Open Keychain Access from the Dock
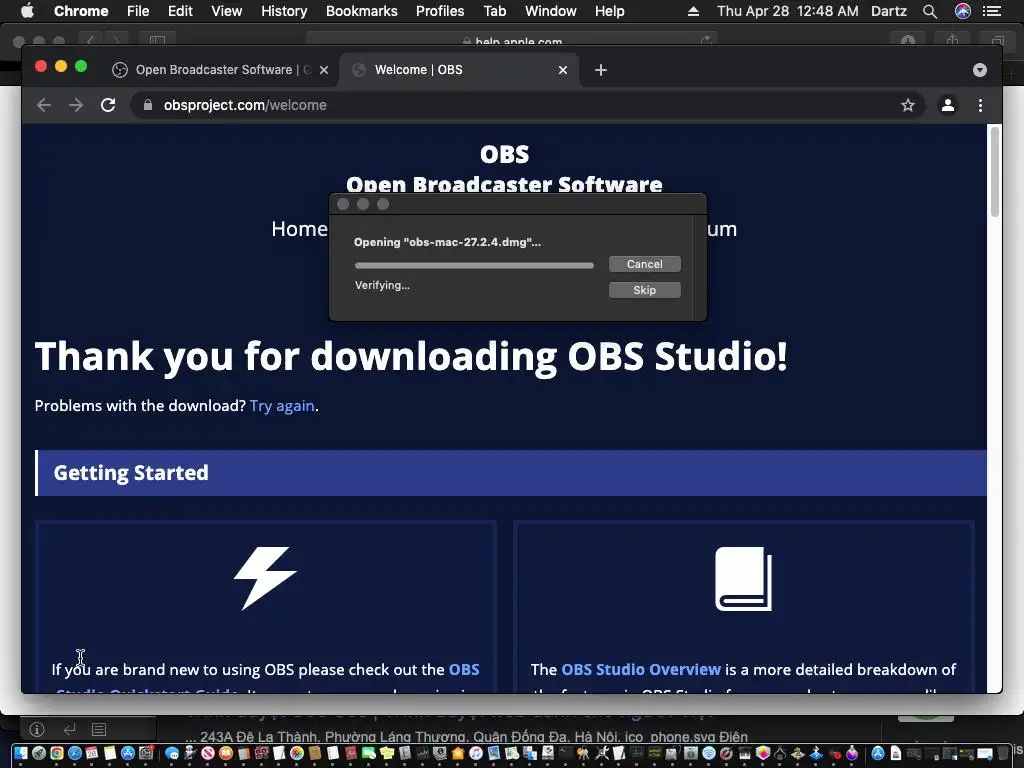This screenshot has width=1024, height=768. [x=583, y=753]
